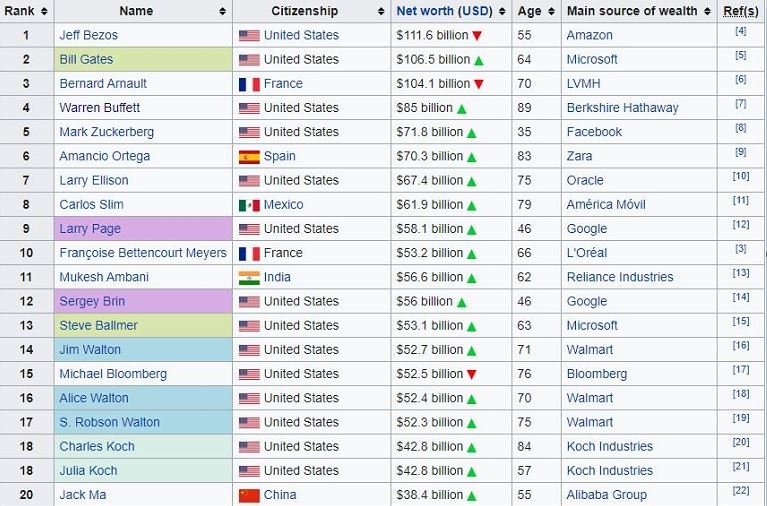Open reference [4] for Jeff Bezos
Screen dimensions: 767x506
tap(741, 31)
